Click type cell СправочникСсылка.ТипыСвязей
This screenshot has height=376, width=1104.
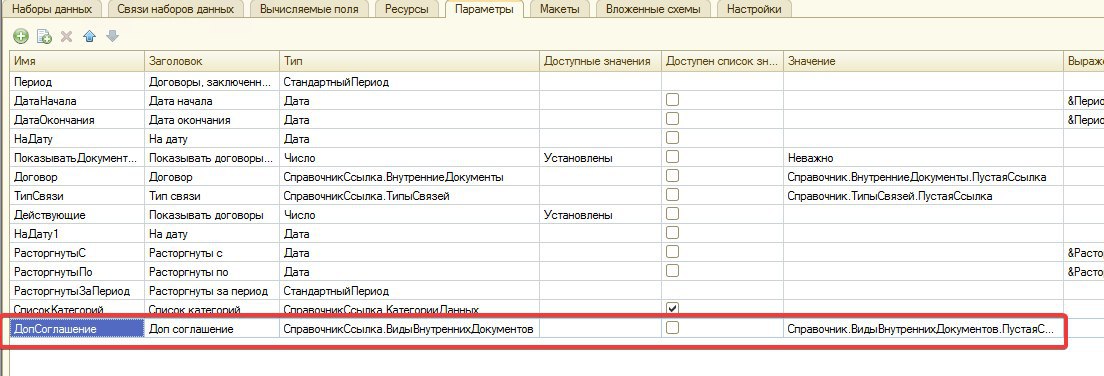click(x=409, y=196)
